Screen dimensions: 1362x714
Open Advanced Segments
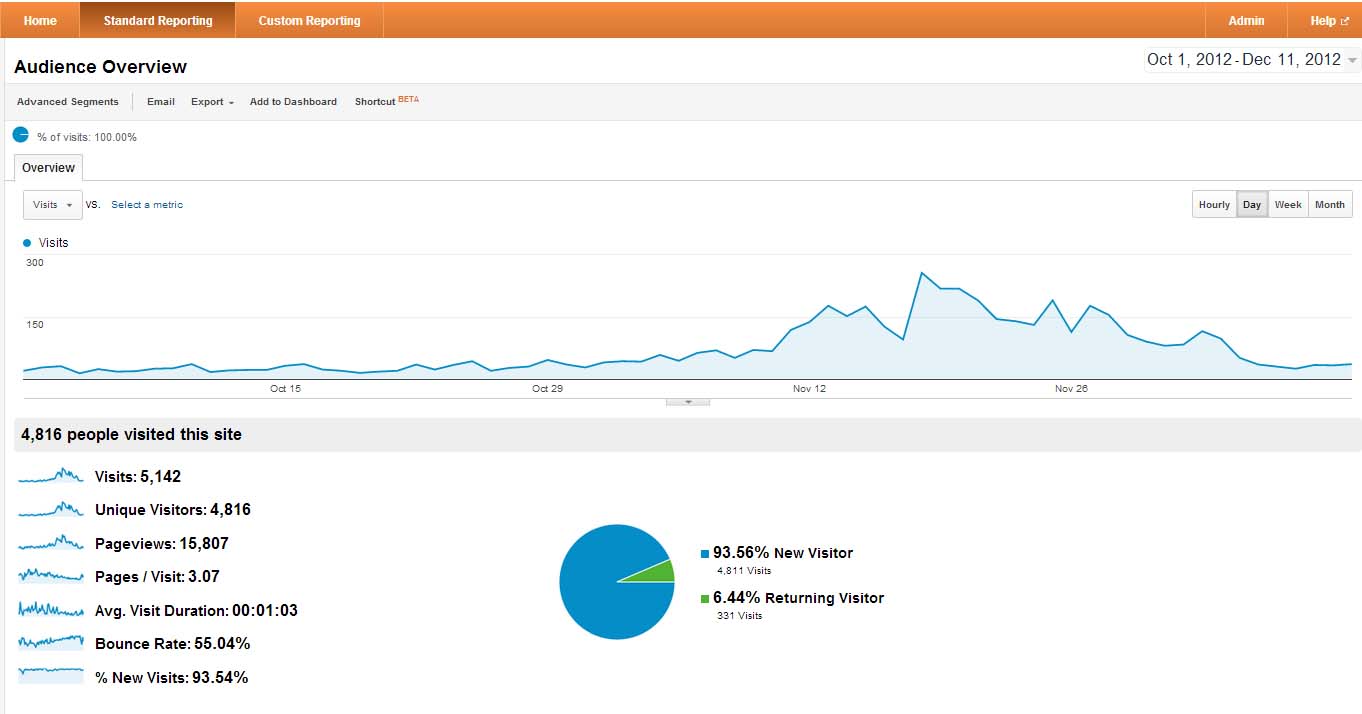(68, 102)
